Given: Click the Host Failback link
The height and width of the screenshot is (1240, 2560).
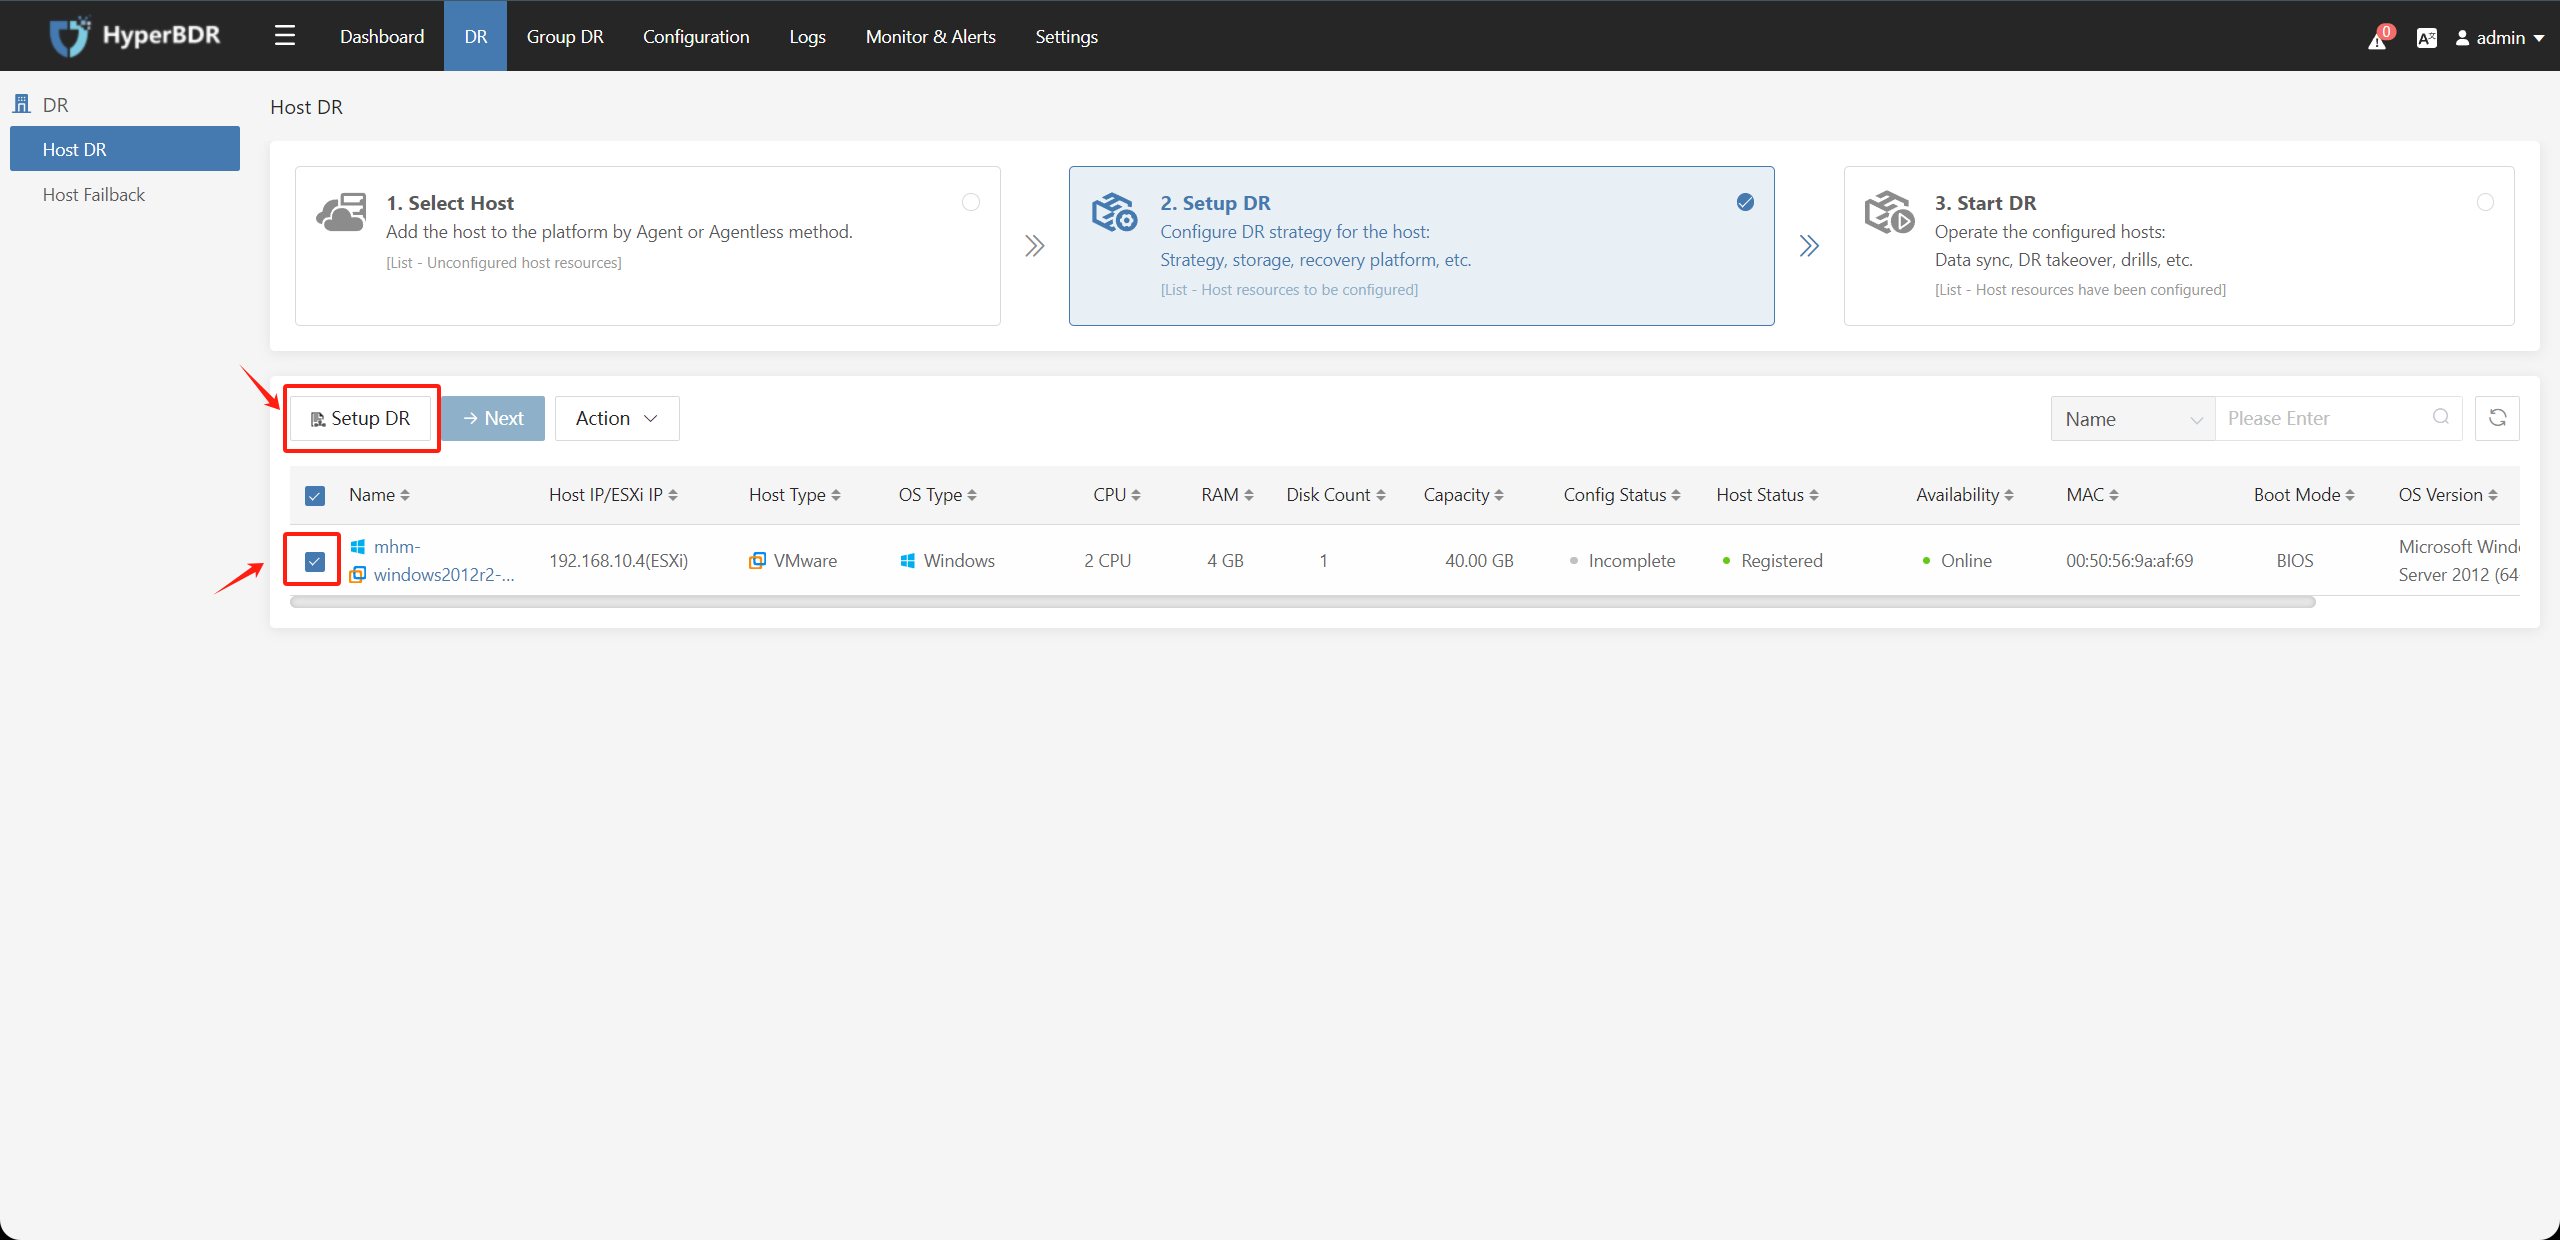Looking at the screenshot, I should click(91, 194).
